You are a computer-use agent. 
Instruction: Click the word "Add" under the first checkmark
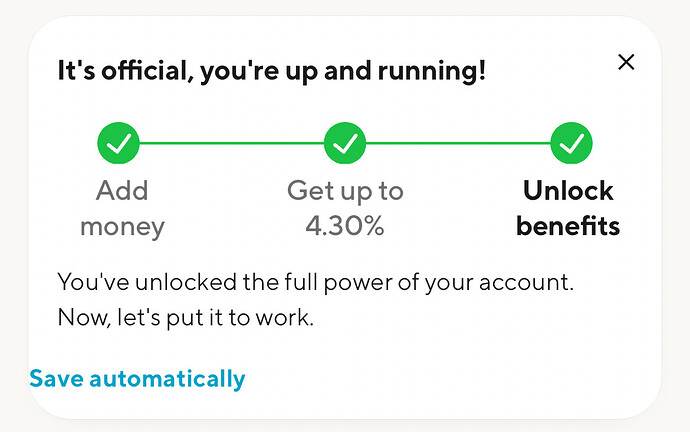coord(122,190)
